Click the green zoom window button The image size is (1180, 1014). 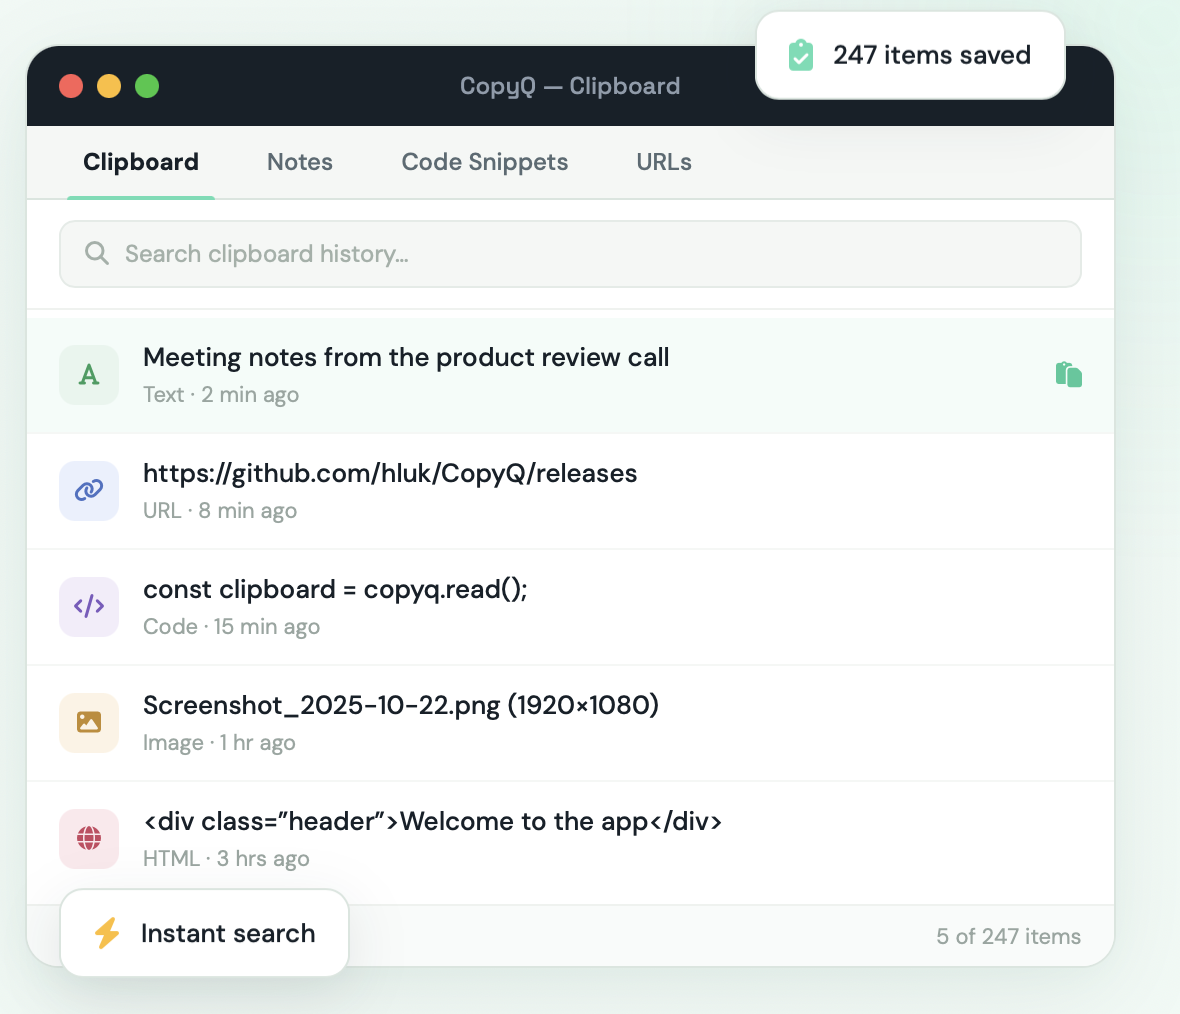click(x=147, y=86)
